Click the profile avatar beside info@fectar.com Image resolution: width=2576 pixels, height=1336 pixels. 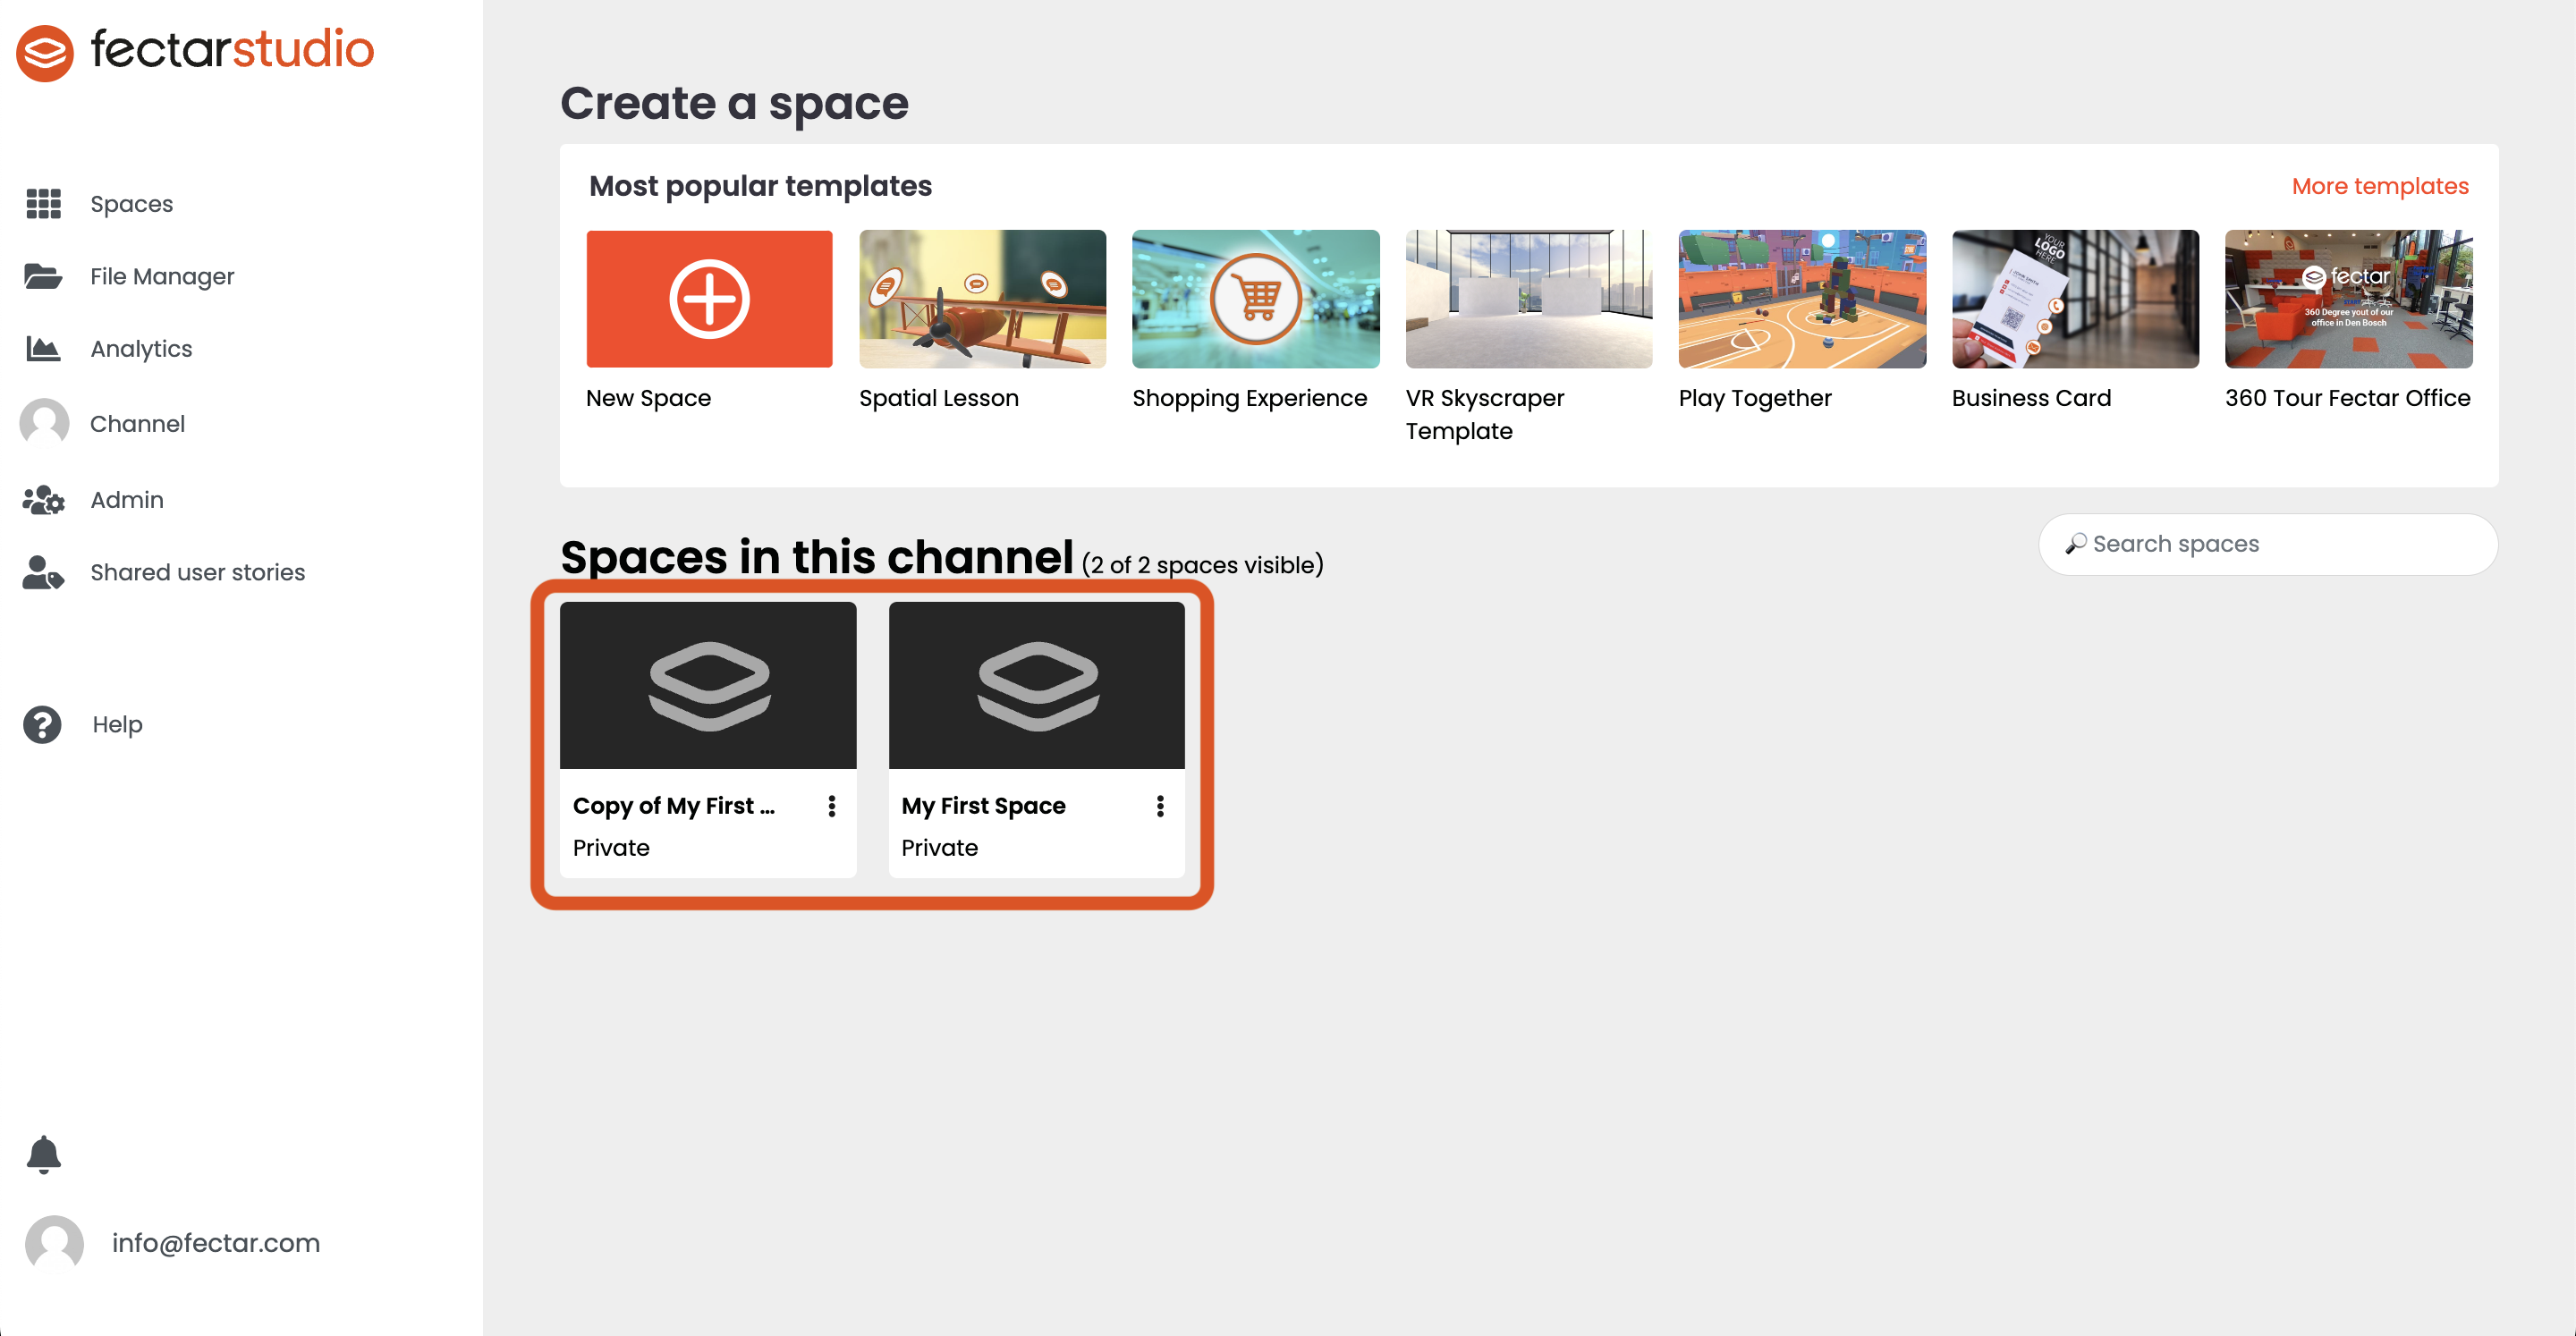[x=54, y=1243]
